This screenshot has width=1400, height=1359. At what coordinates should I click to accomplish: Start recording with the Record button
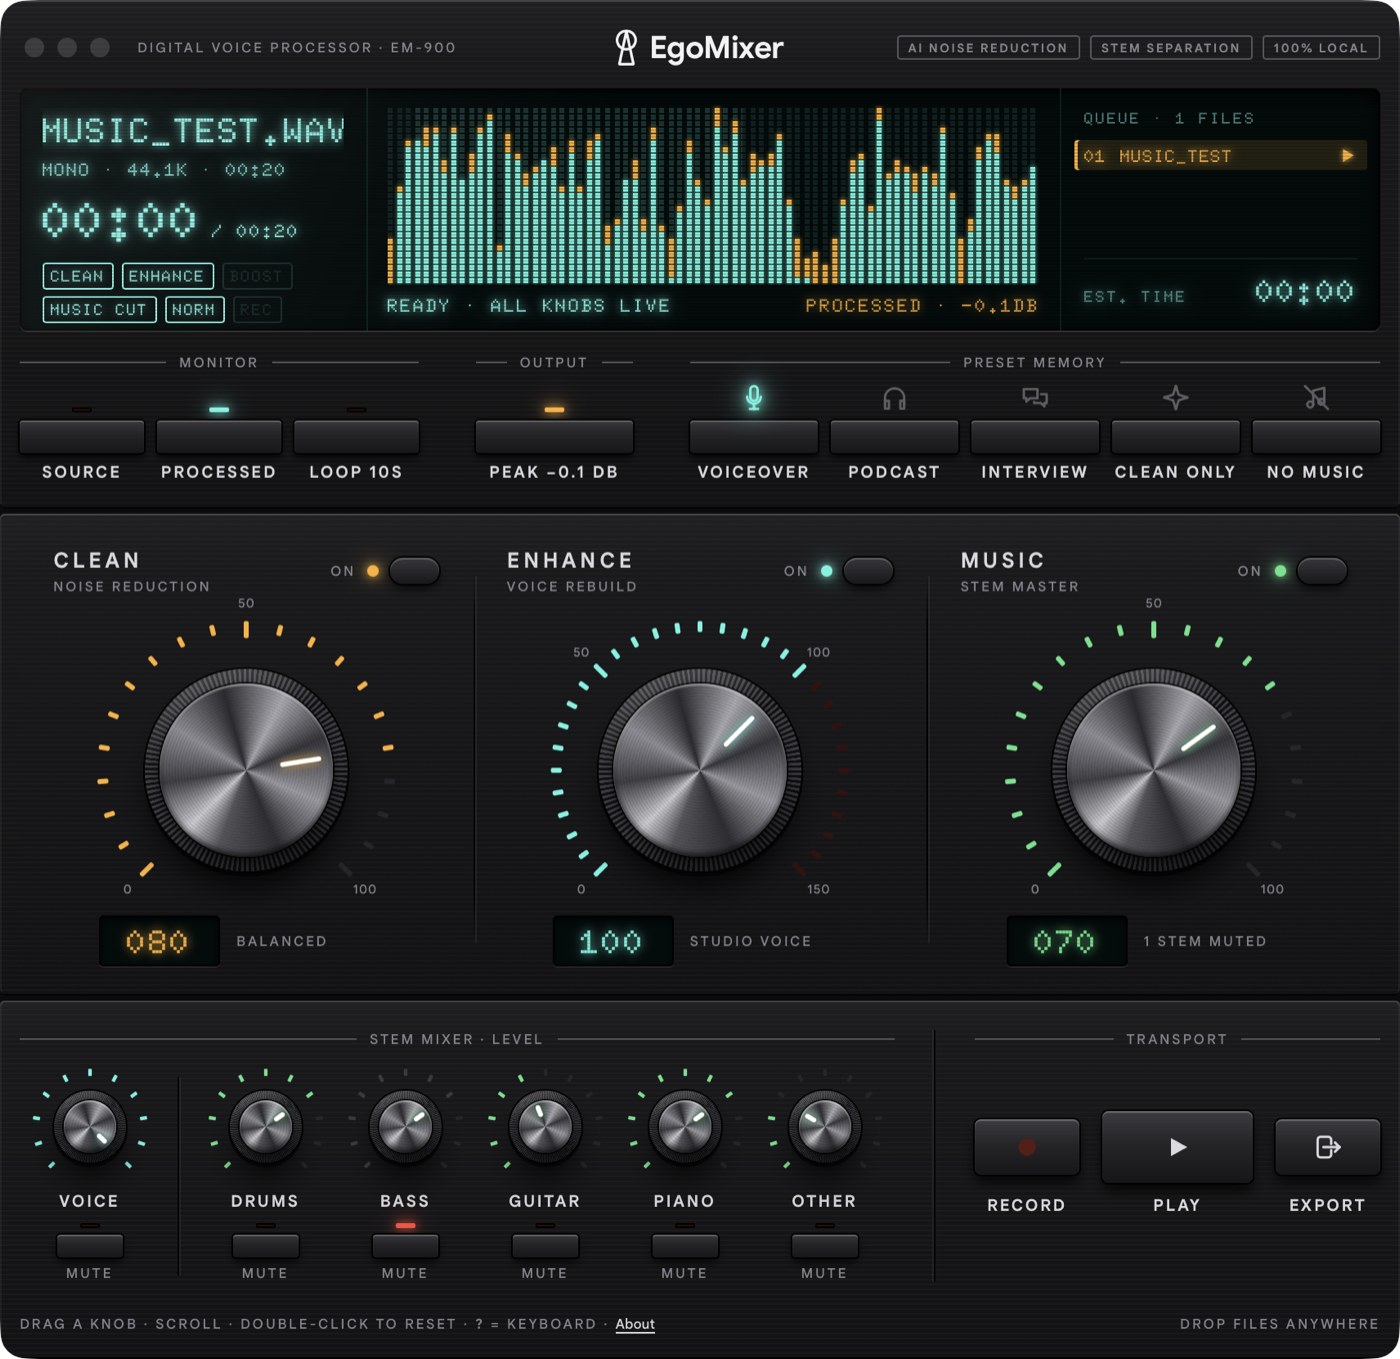[1027, 1147]
